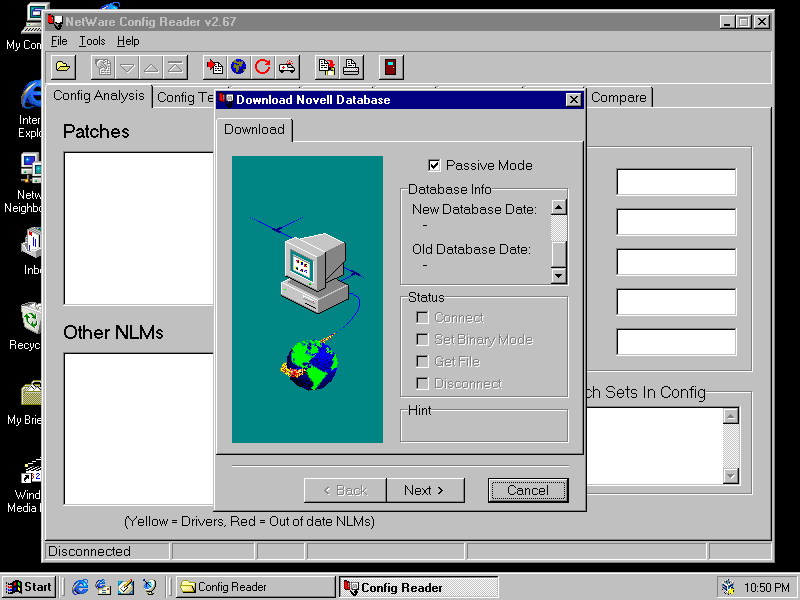
Task: Click the channels quick launch icon
Action: click(149, 587)
